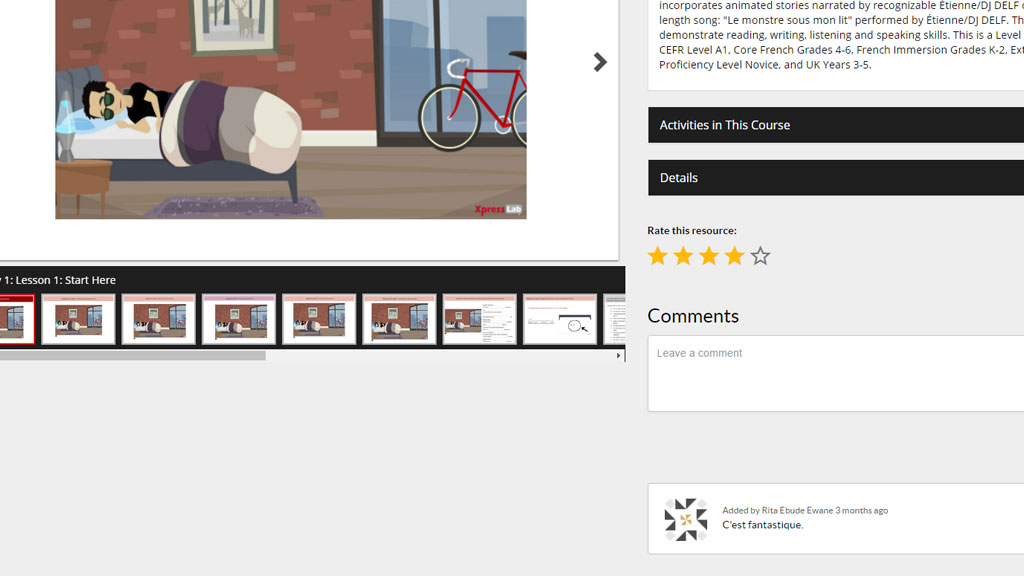Click the thumbnail strip right scroll arrow
1024x576 pixels.
click(x=618, y=356)
